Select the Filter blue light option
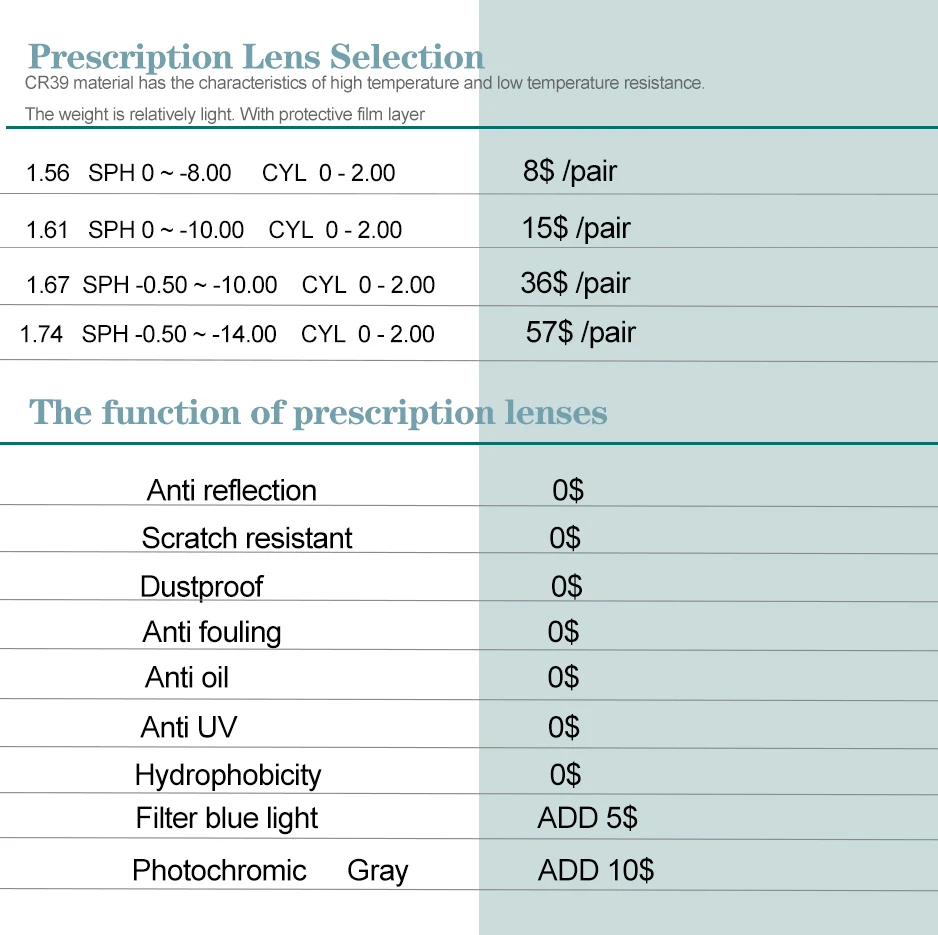This screenshot has height=935, width=938. pyautogui.click(x=227, y=818)
